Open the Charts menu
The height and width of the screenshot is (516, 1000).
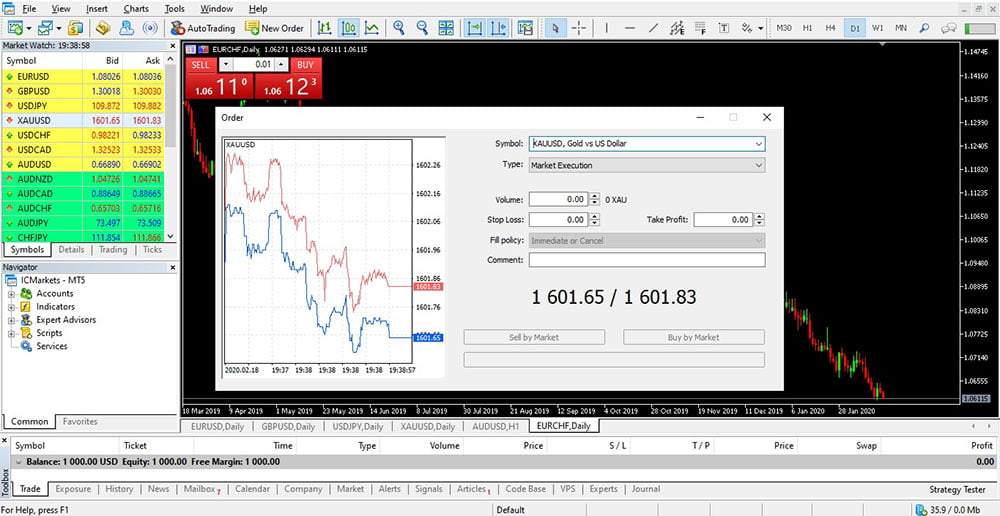click(x=135, y=9)
